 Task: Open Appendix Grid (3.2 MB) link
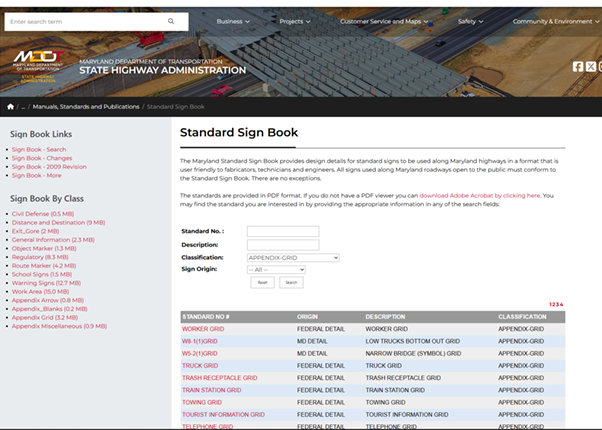[x=45, y=318]
